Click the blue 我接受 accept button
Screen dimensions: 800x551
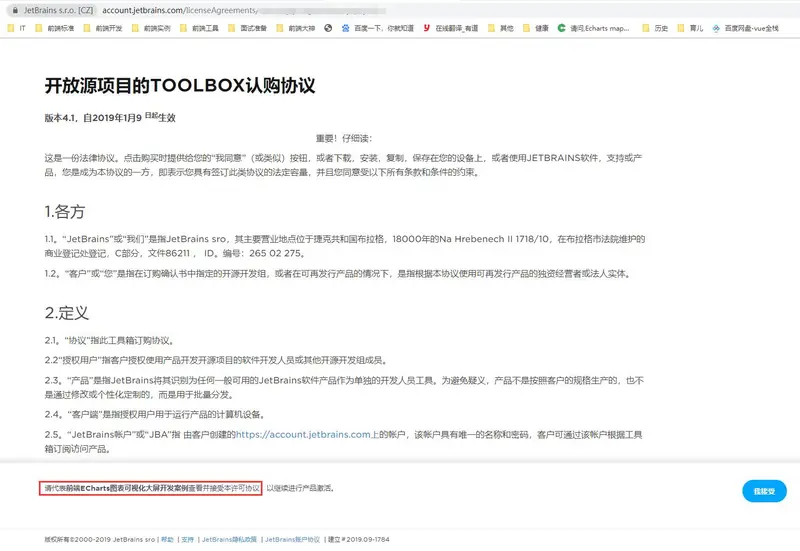pos(764,490)
